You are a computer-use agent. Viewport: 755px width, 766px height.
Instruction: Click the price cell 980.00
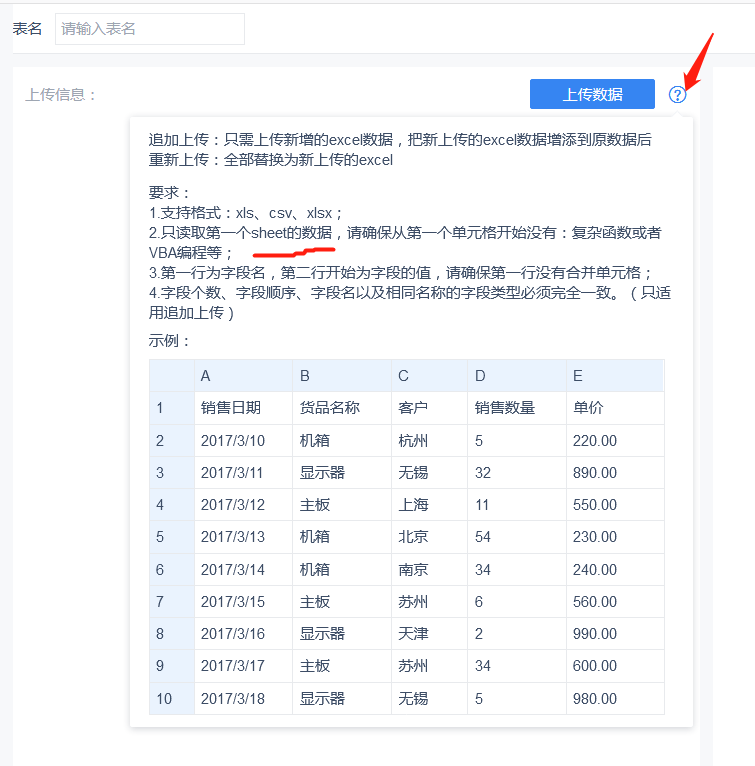tap(615, 699)
